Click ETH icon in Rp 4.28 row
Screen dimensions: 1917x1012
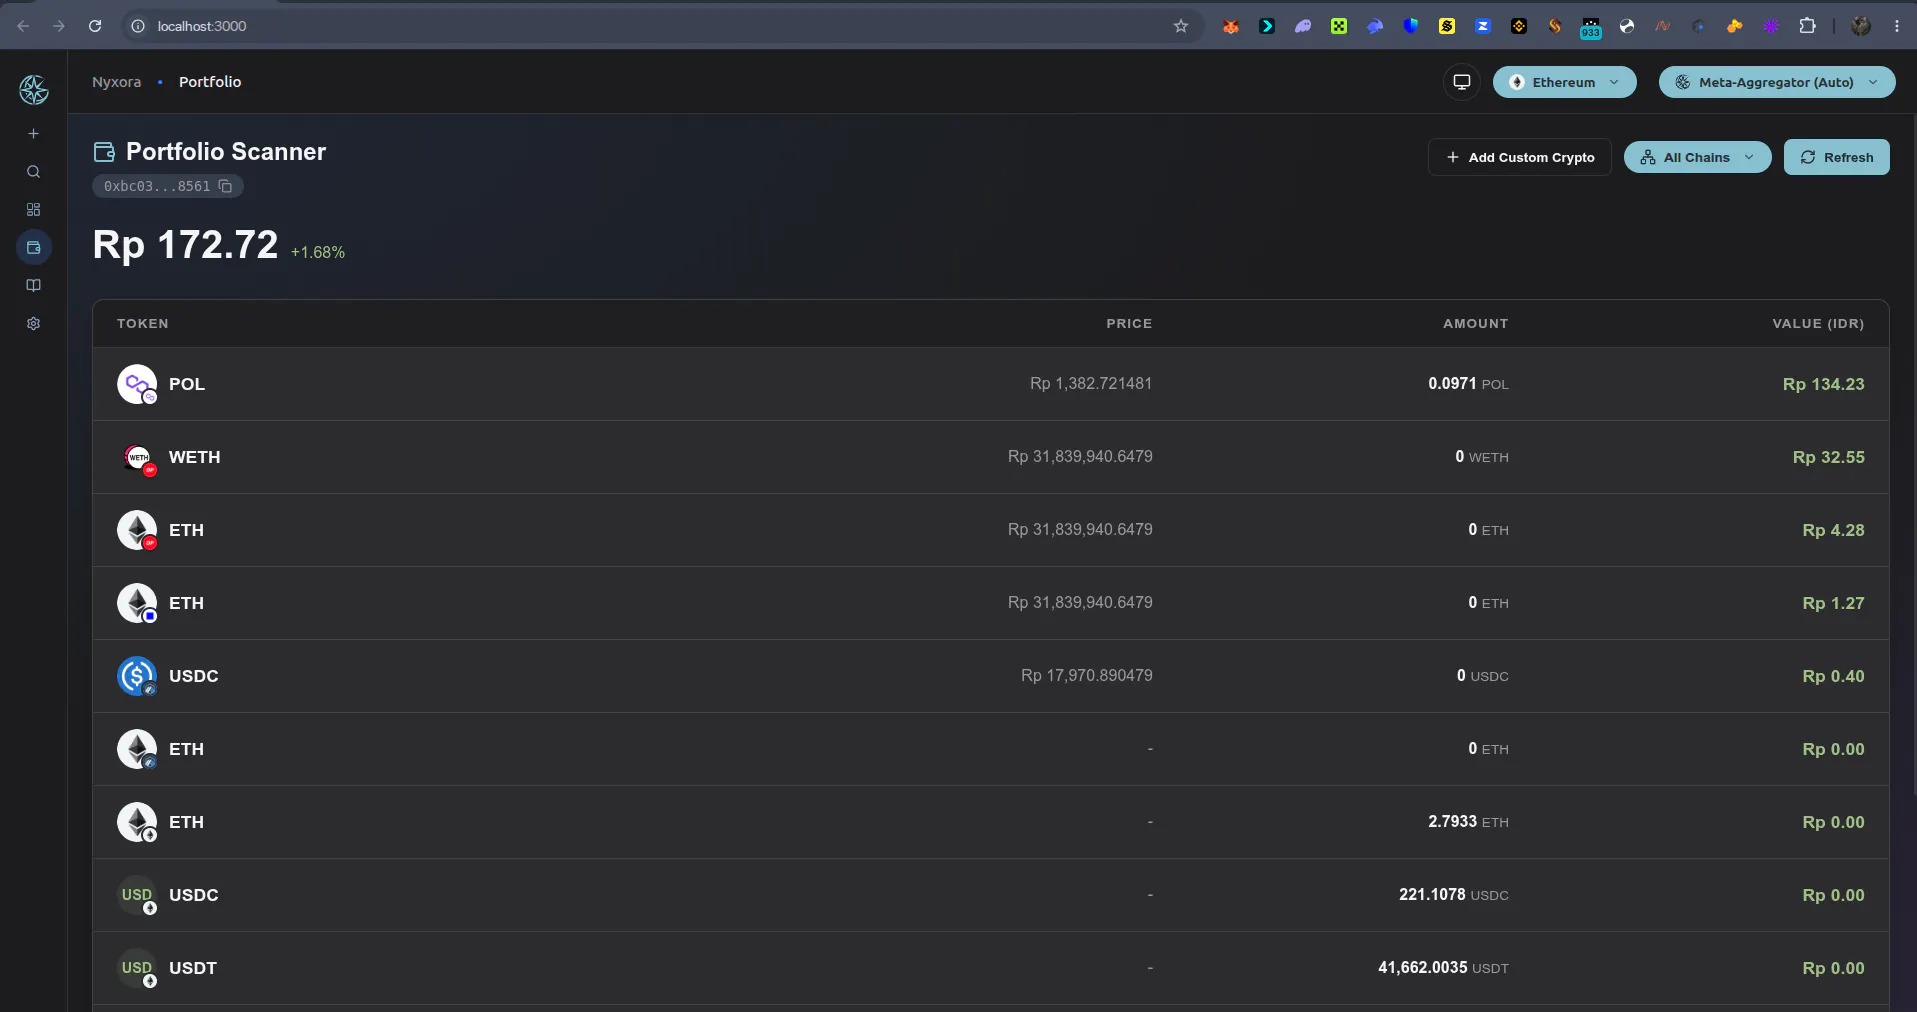click(137, 530)
